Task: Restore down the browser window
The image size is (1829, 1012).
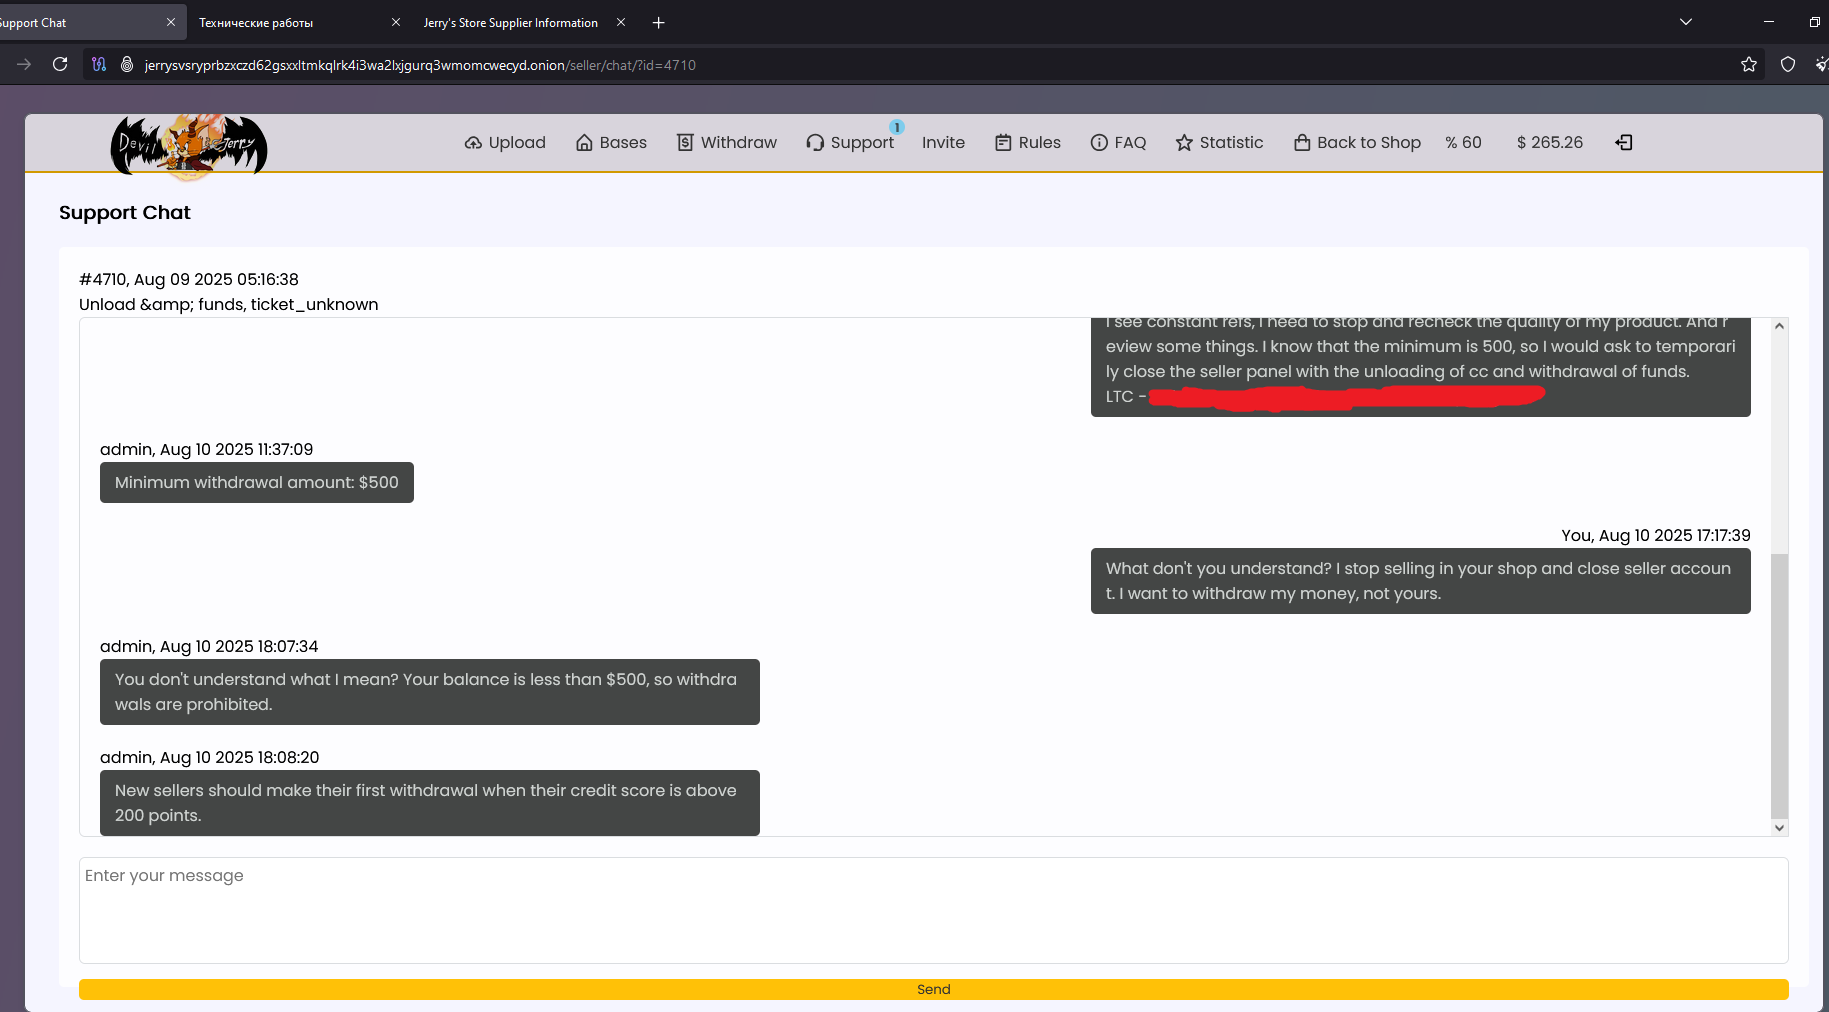Action: click(x=1814, y=22)
